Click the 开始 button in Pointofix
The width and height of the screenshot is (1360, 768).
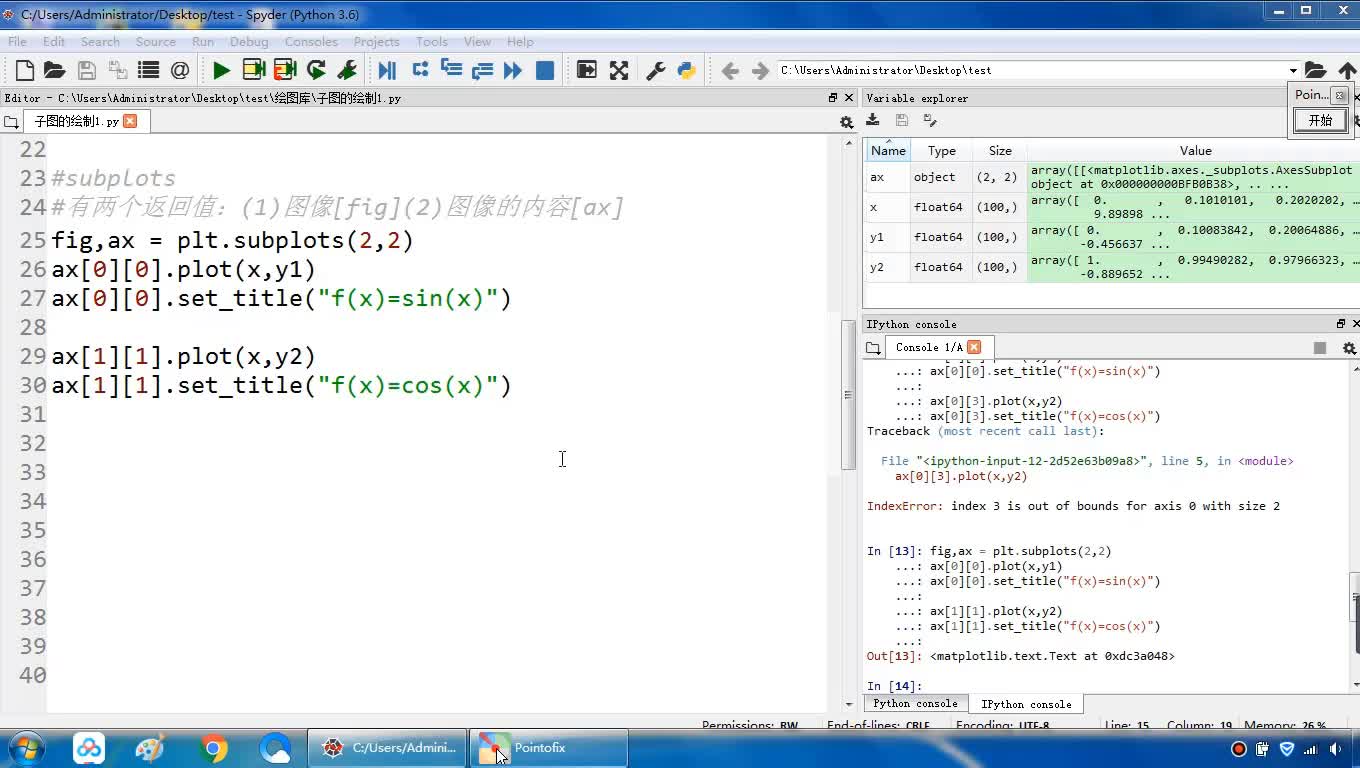[x=1320, y=120]
